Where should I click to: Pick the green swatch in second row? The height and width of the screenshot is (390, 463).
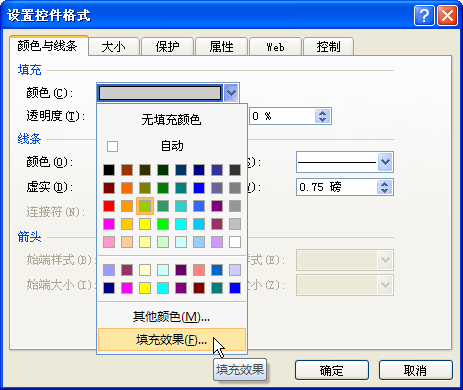(x=163, y=188)
